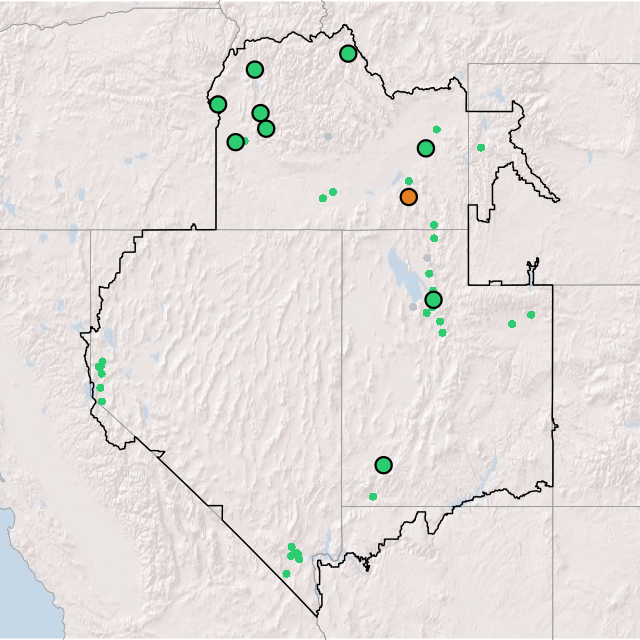Select the bottom dot in the far-west green cluster
The image size is (640, 640).
(x=101, y=401)
